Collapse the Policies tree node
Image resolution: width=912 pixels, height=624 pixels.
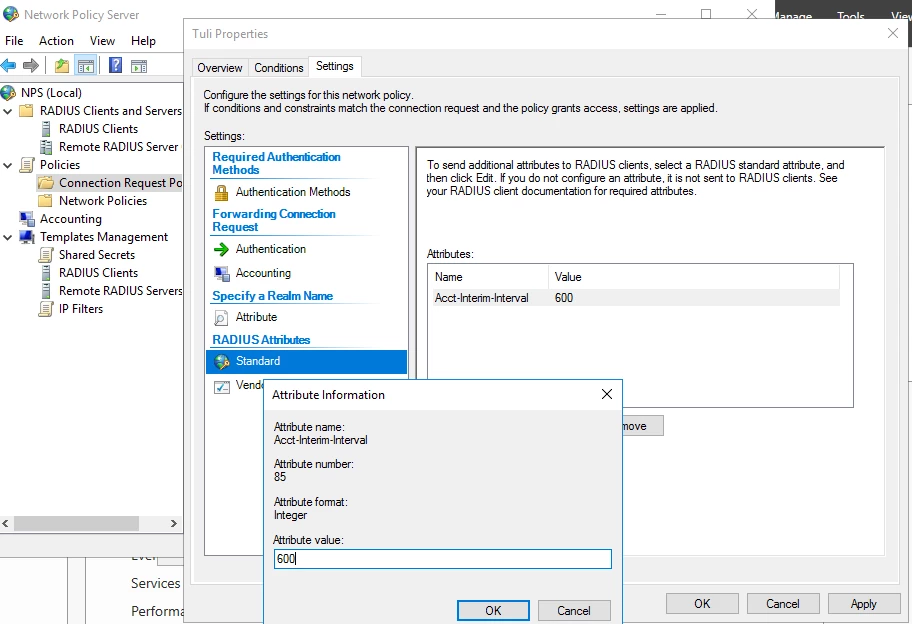(x=8, y=165)
